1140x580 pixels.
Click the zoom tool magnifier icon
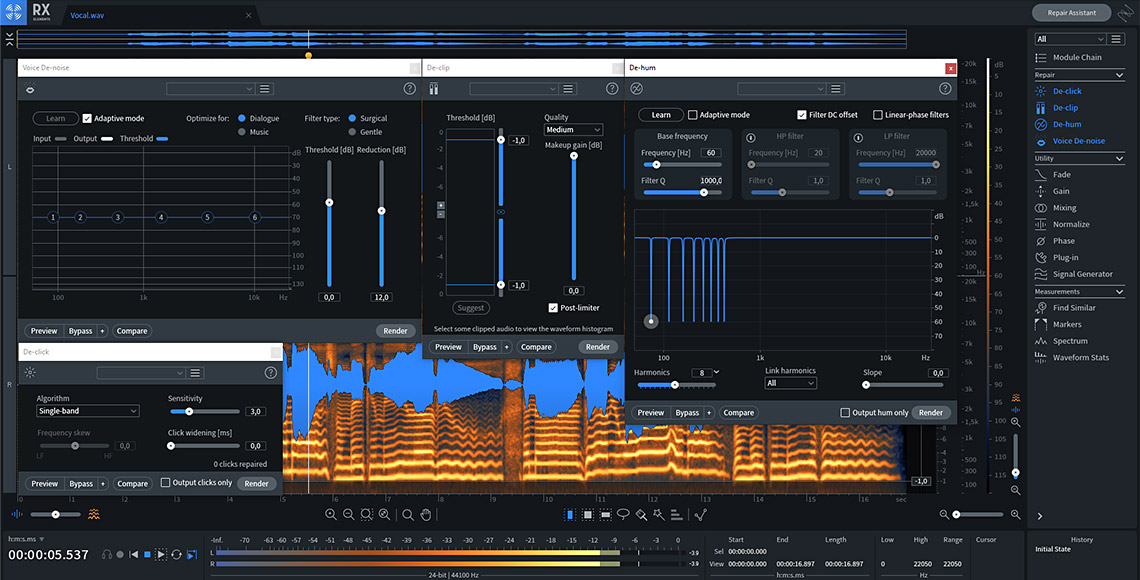(408, 515)
